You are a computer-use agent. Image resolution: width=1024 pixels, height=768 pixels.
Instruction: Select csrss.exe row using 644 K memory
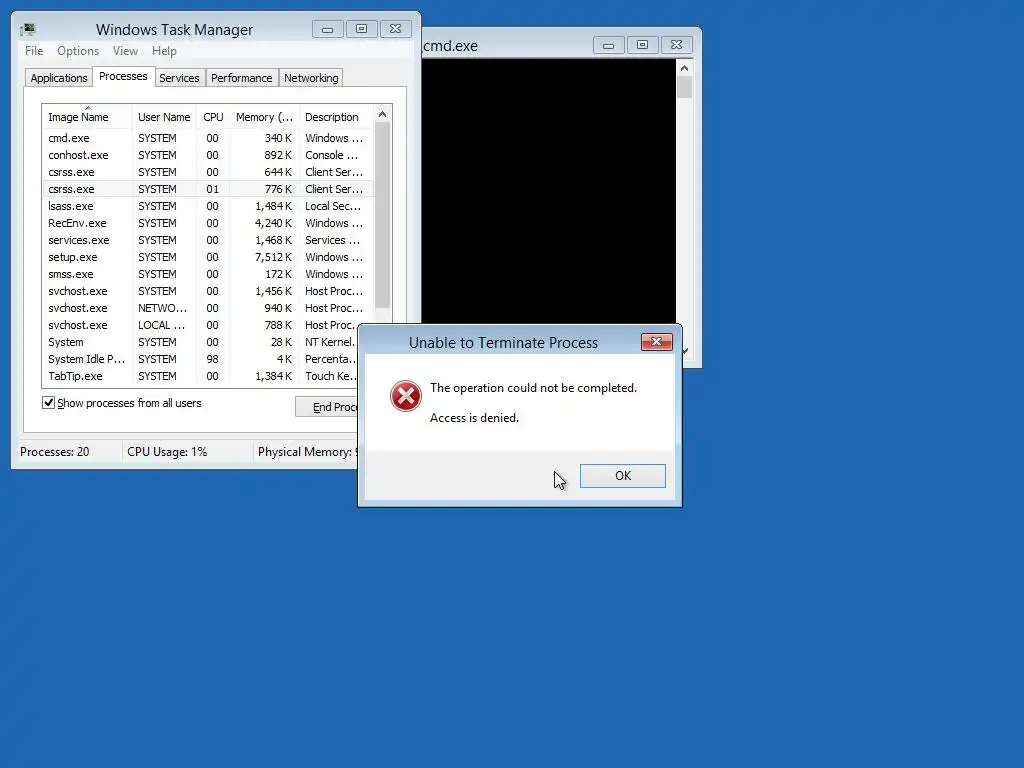[x=208, y=172]
